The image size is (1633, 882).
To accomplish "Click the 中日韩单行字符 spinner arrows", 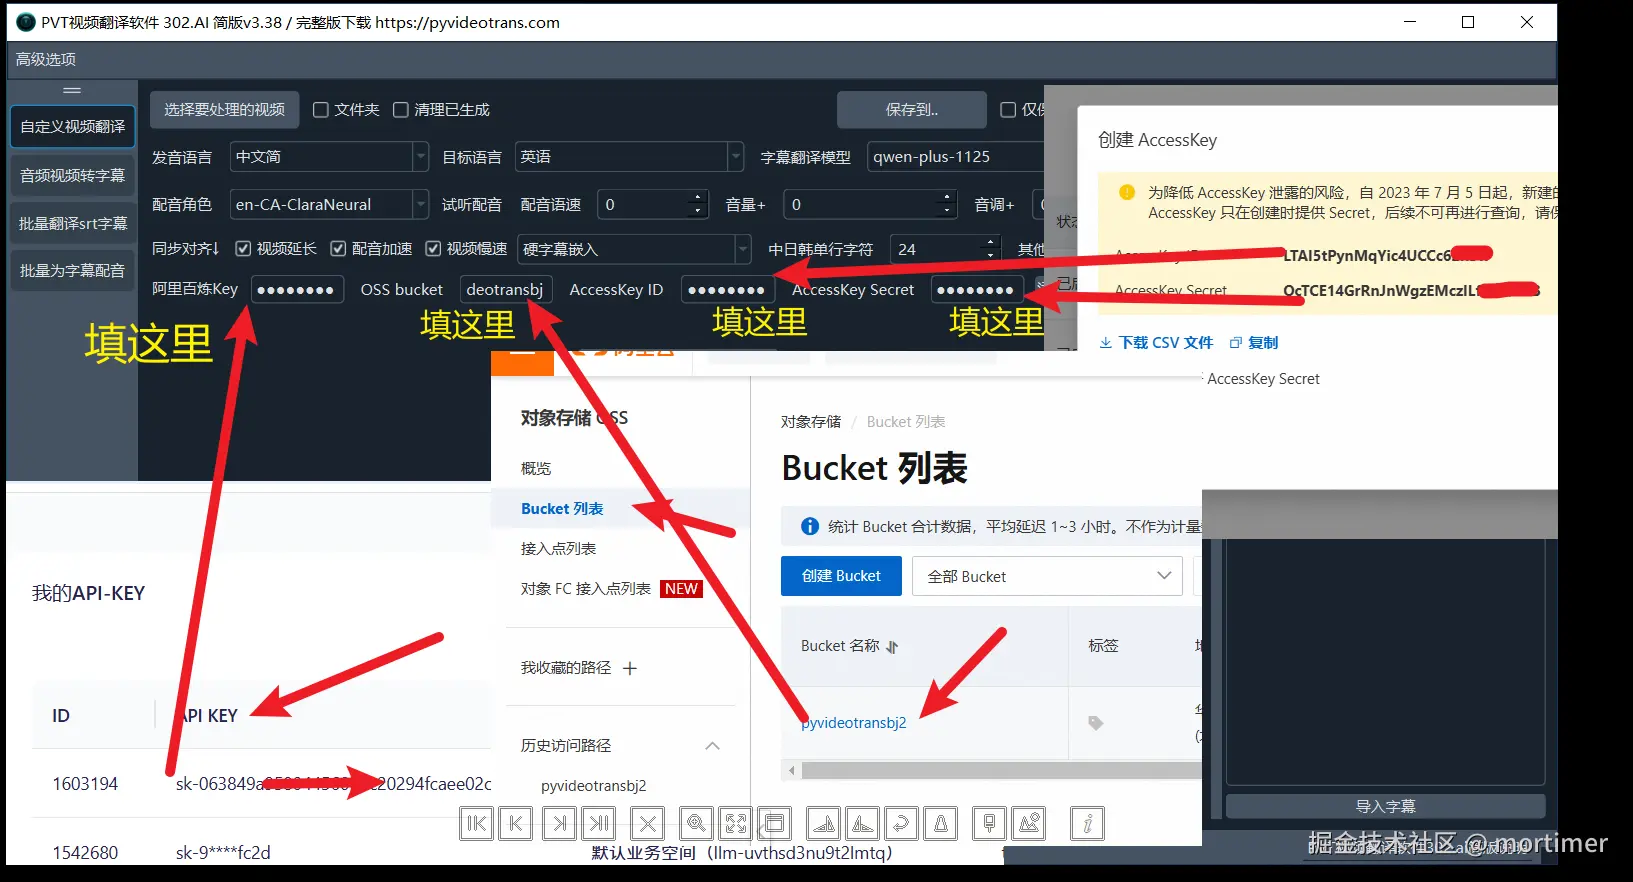I will pos(991,249).
